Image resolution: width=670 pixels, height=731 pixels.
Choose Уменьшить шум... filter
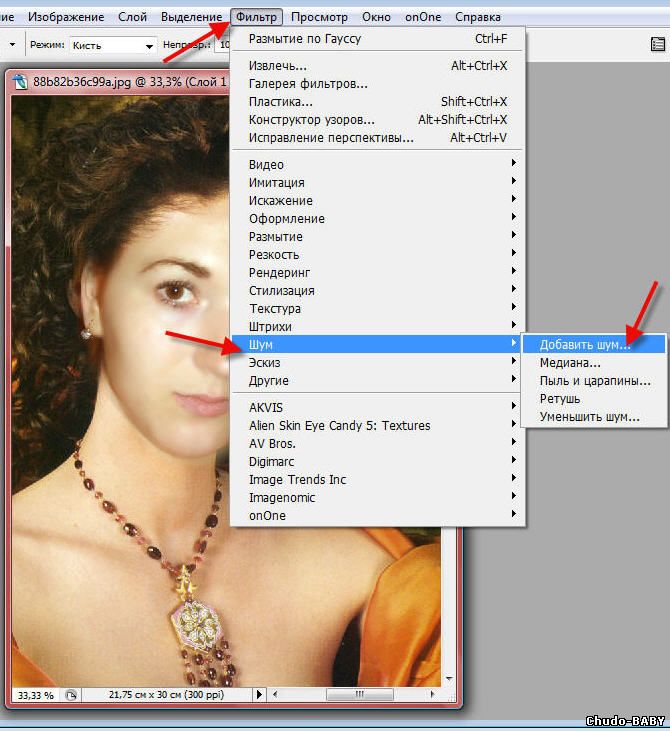594,417
